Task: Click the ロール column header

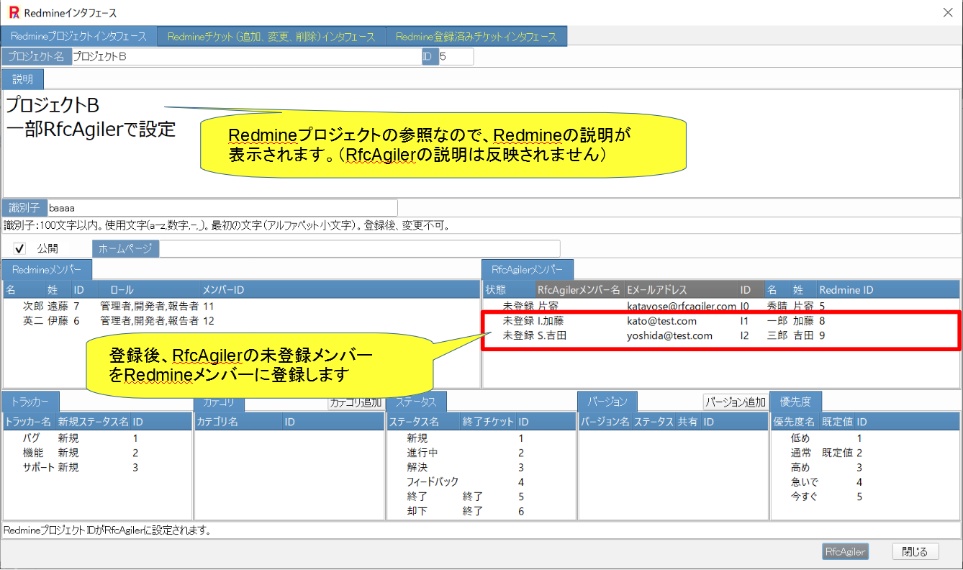Action: (122, 290)
